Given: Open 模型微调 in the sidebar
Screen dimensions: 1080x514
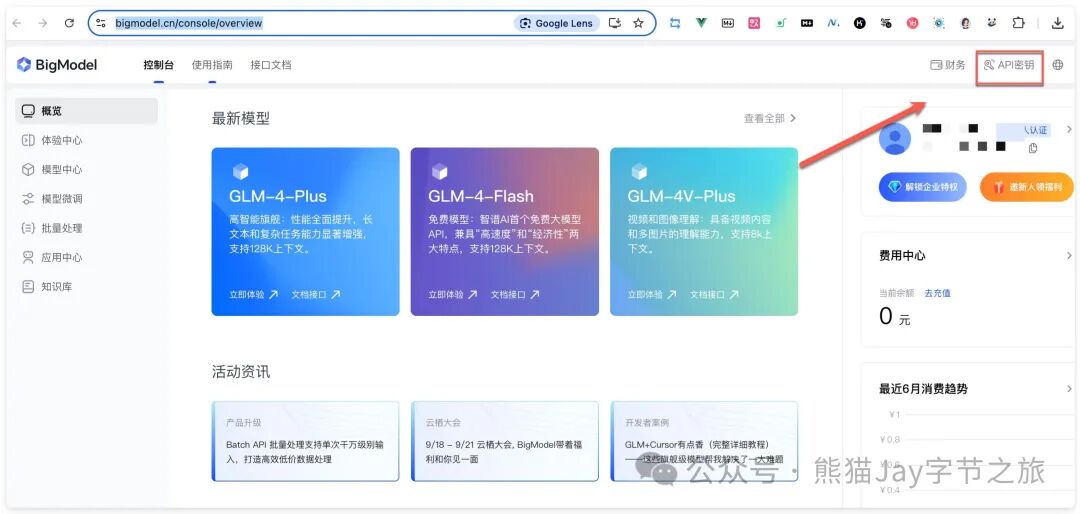Looking at the screenshot, I should pyautogui.click(x=86, y=199).
